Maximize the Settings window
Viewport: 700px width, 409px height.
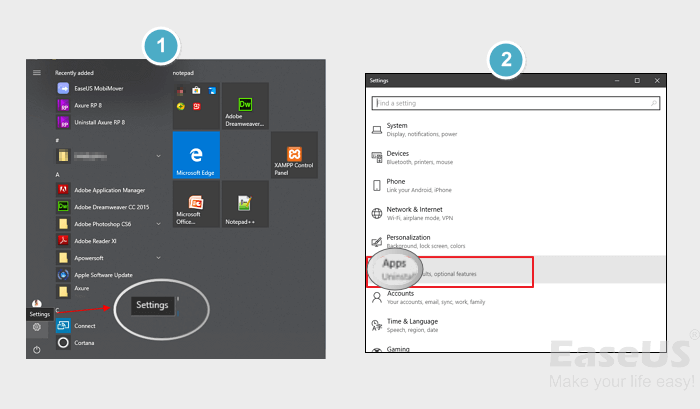coord(637,80)
